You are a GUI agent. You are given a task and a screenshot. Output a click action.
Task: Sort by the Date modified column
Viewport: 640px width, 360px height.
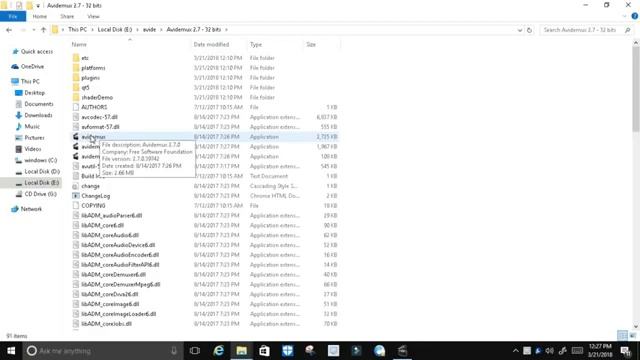click(211, 44)
